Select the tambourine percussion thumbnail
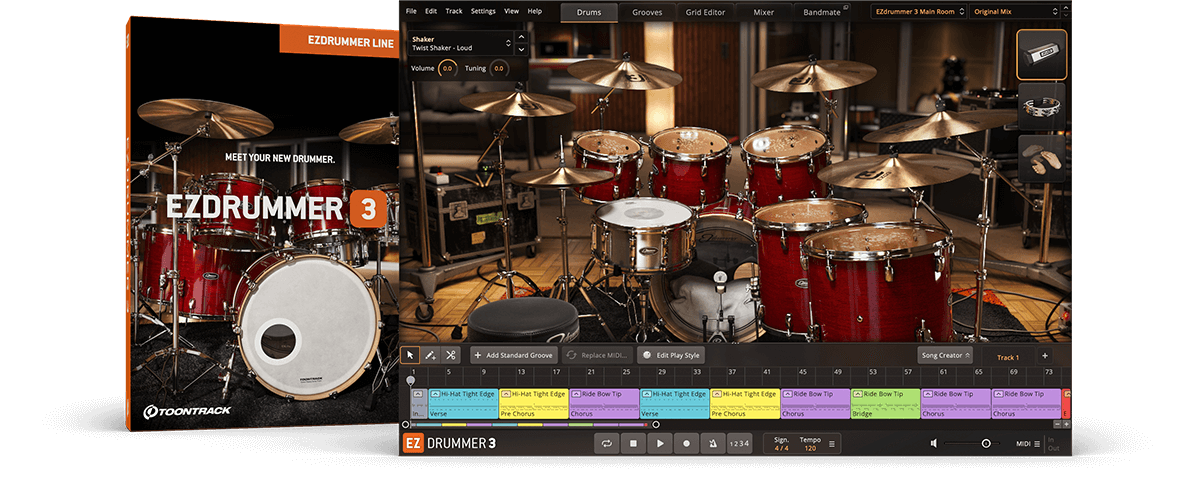 coord(1041,107)
